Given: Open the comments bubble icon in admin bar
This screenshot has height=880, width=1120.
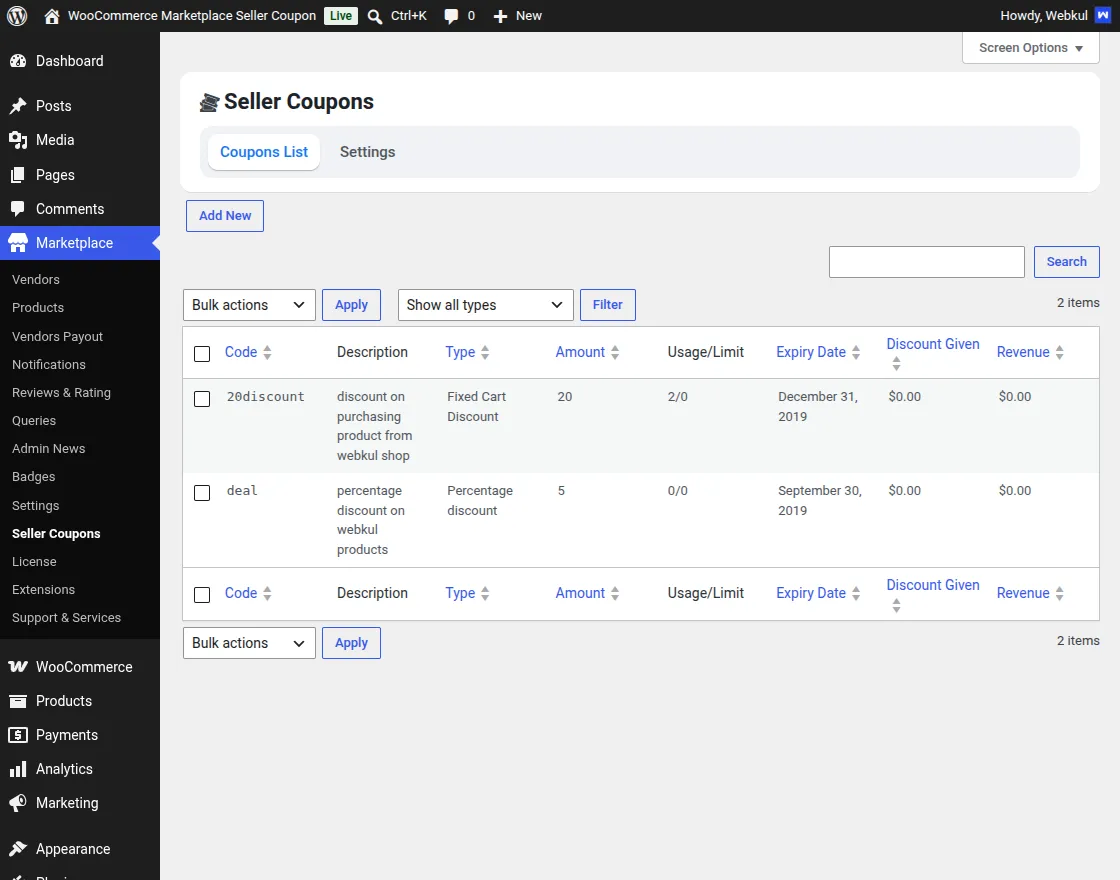Looking at the screenshot, I should (451, 16).
